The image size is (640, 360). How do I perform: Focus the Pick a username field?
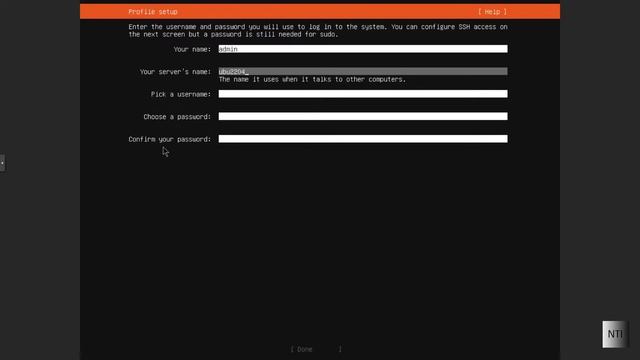(363, 94)
